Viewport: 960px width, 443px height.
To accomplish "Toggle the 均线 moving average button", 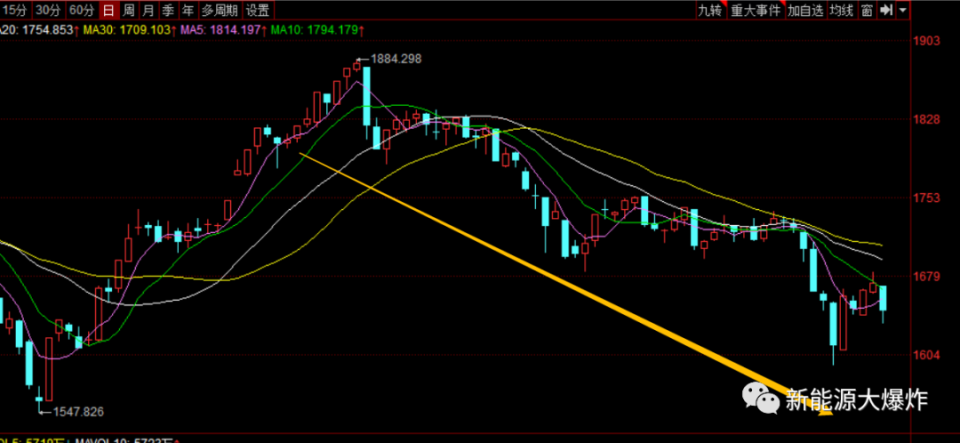I will pyautogui.click(x=841, y=10).
